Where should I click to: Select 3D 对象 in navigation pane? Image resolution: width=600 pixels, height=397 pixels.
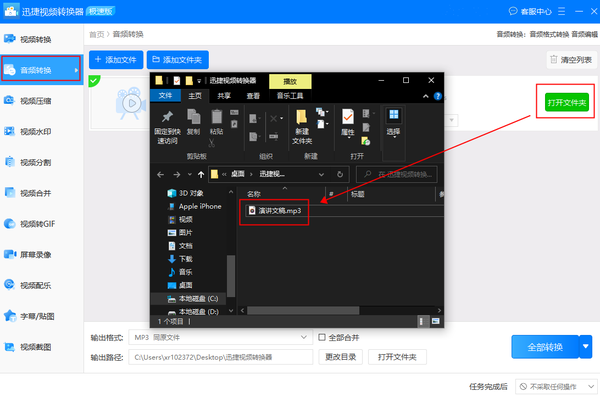[x=191, y=193]
